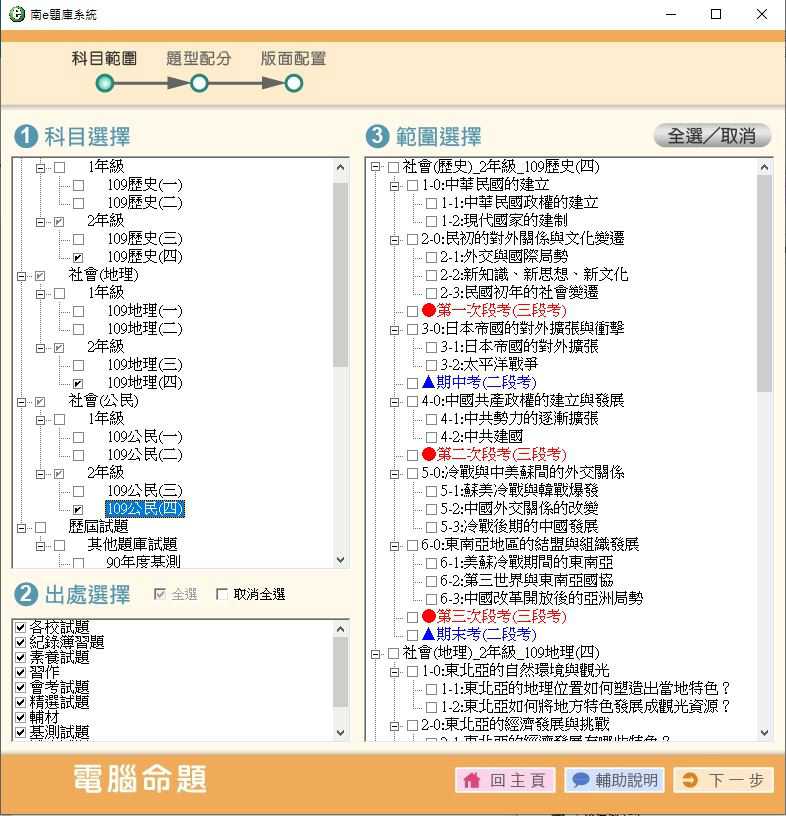Click subject tree scroll-down arrow
The image size is (786, 816).
[340, 560]
